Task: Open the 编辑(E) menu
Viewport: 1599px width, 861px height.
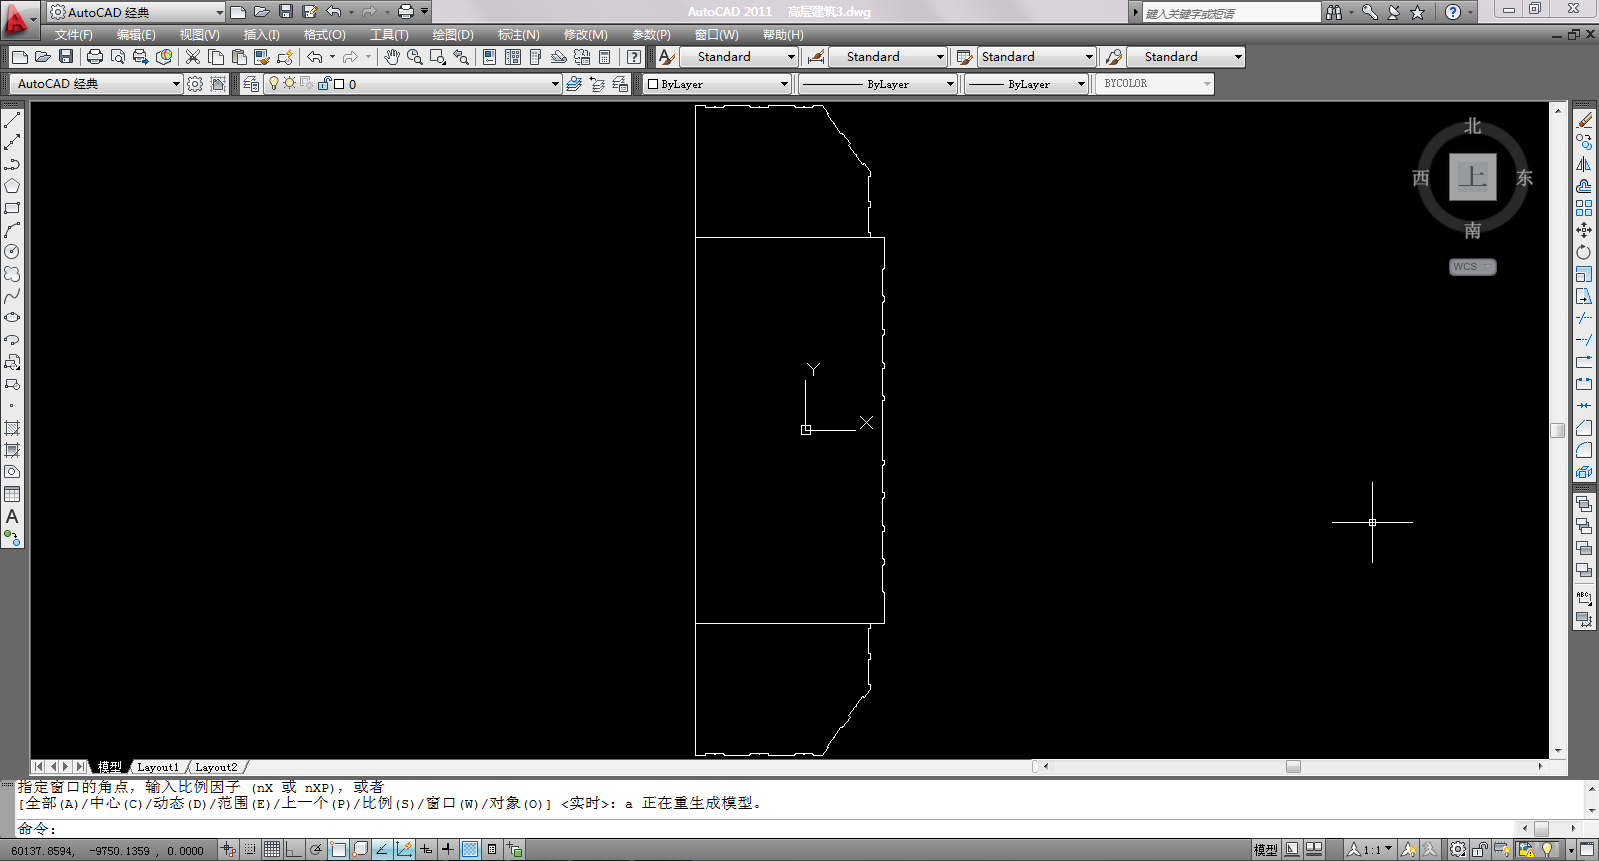Action: (x=136, y=35)
